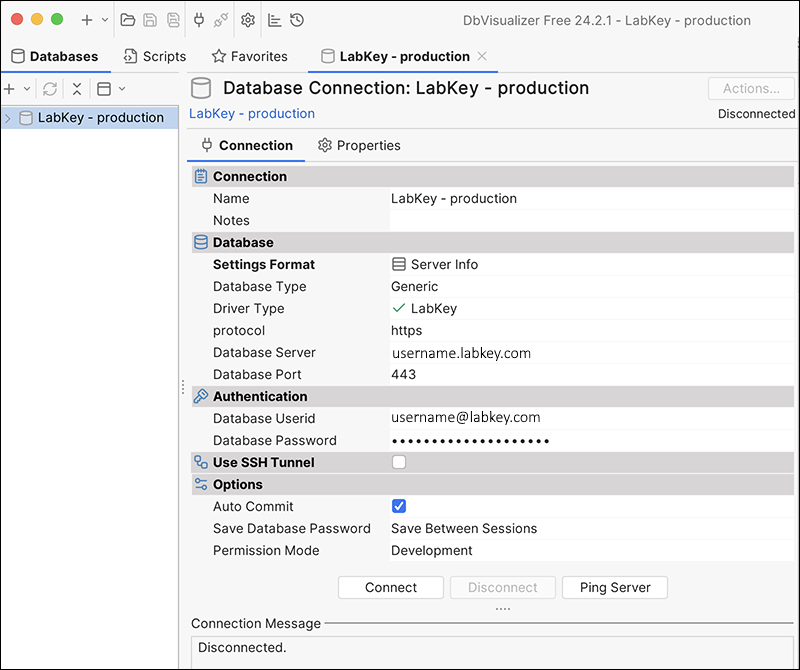Click the chart monitor icon in toolbar
Image resolution: width=800 pixels, height=670 pixels.
click(x=274, y=20)
